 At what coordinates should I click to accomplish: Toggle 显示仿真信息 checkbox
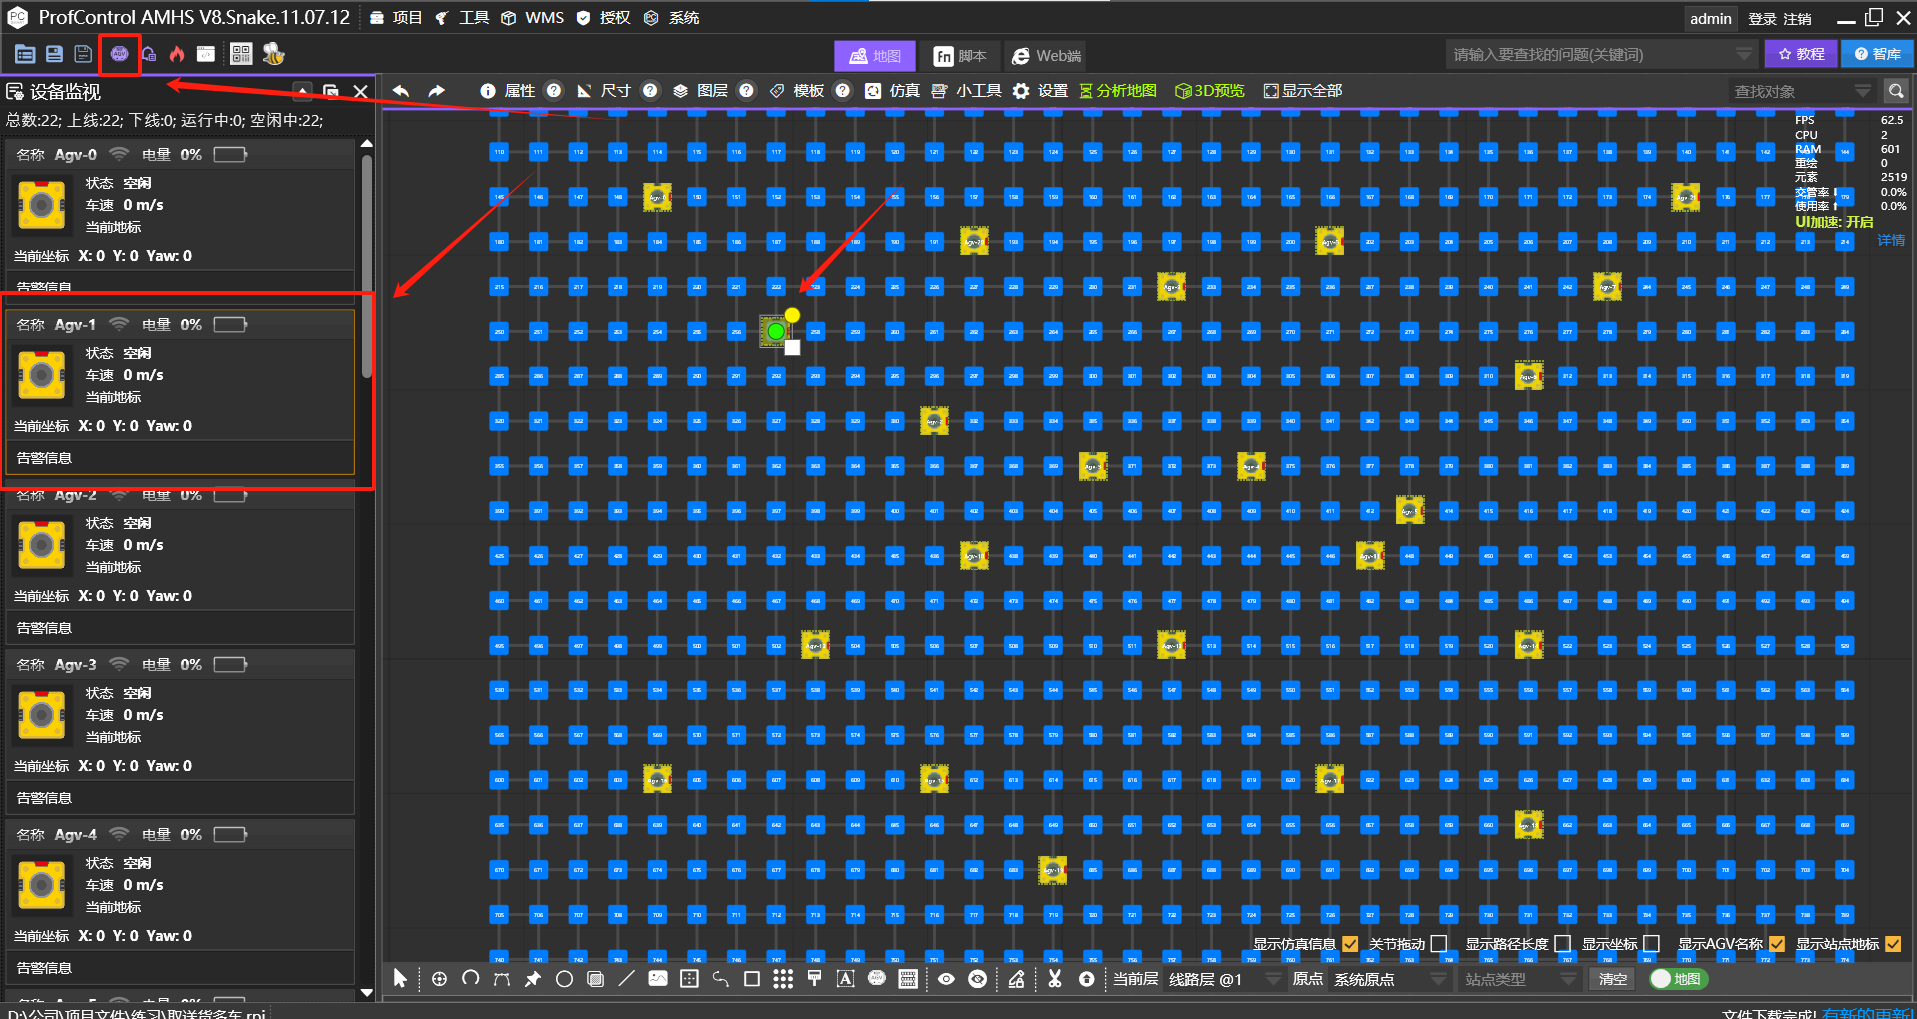click(1350, 944)
